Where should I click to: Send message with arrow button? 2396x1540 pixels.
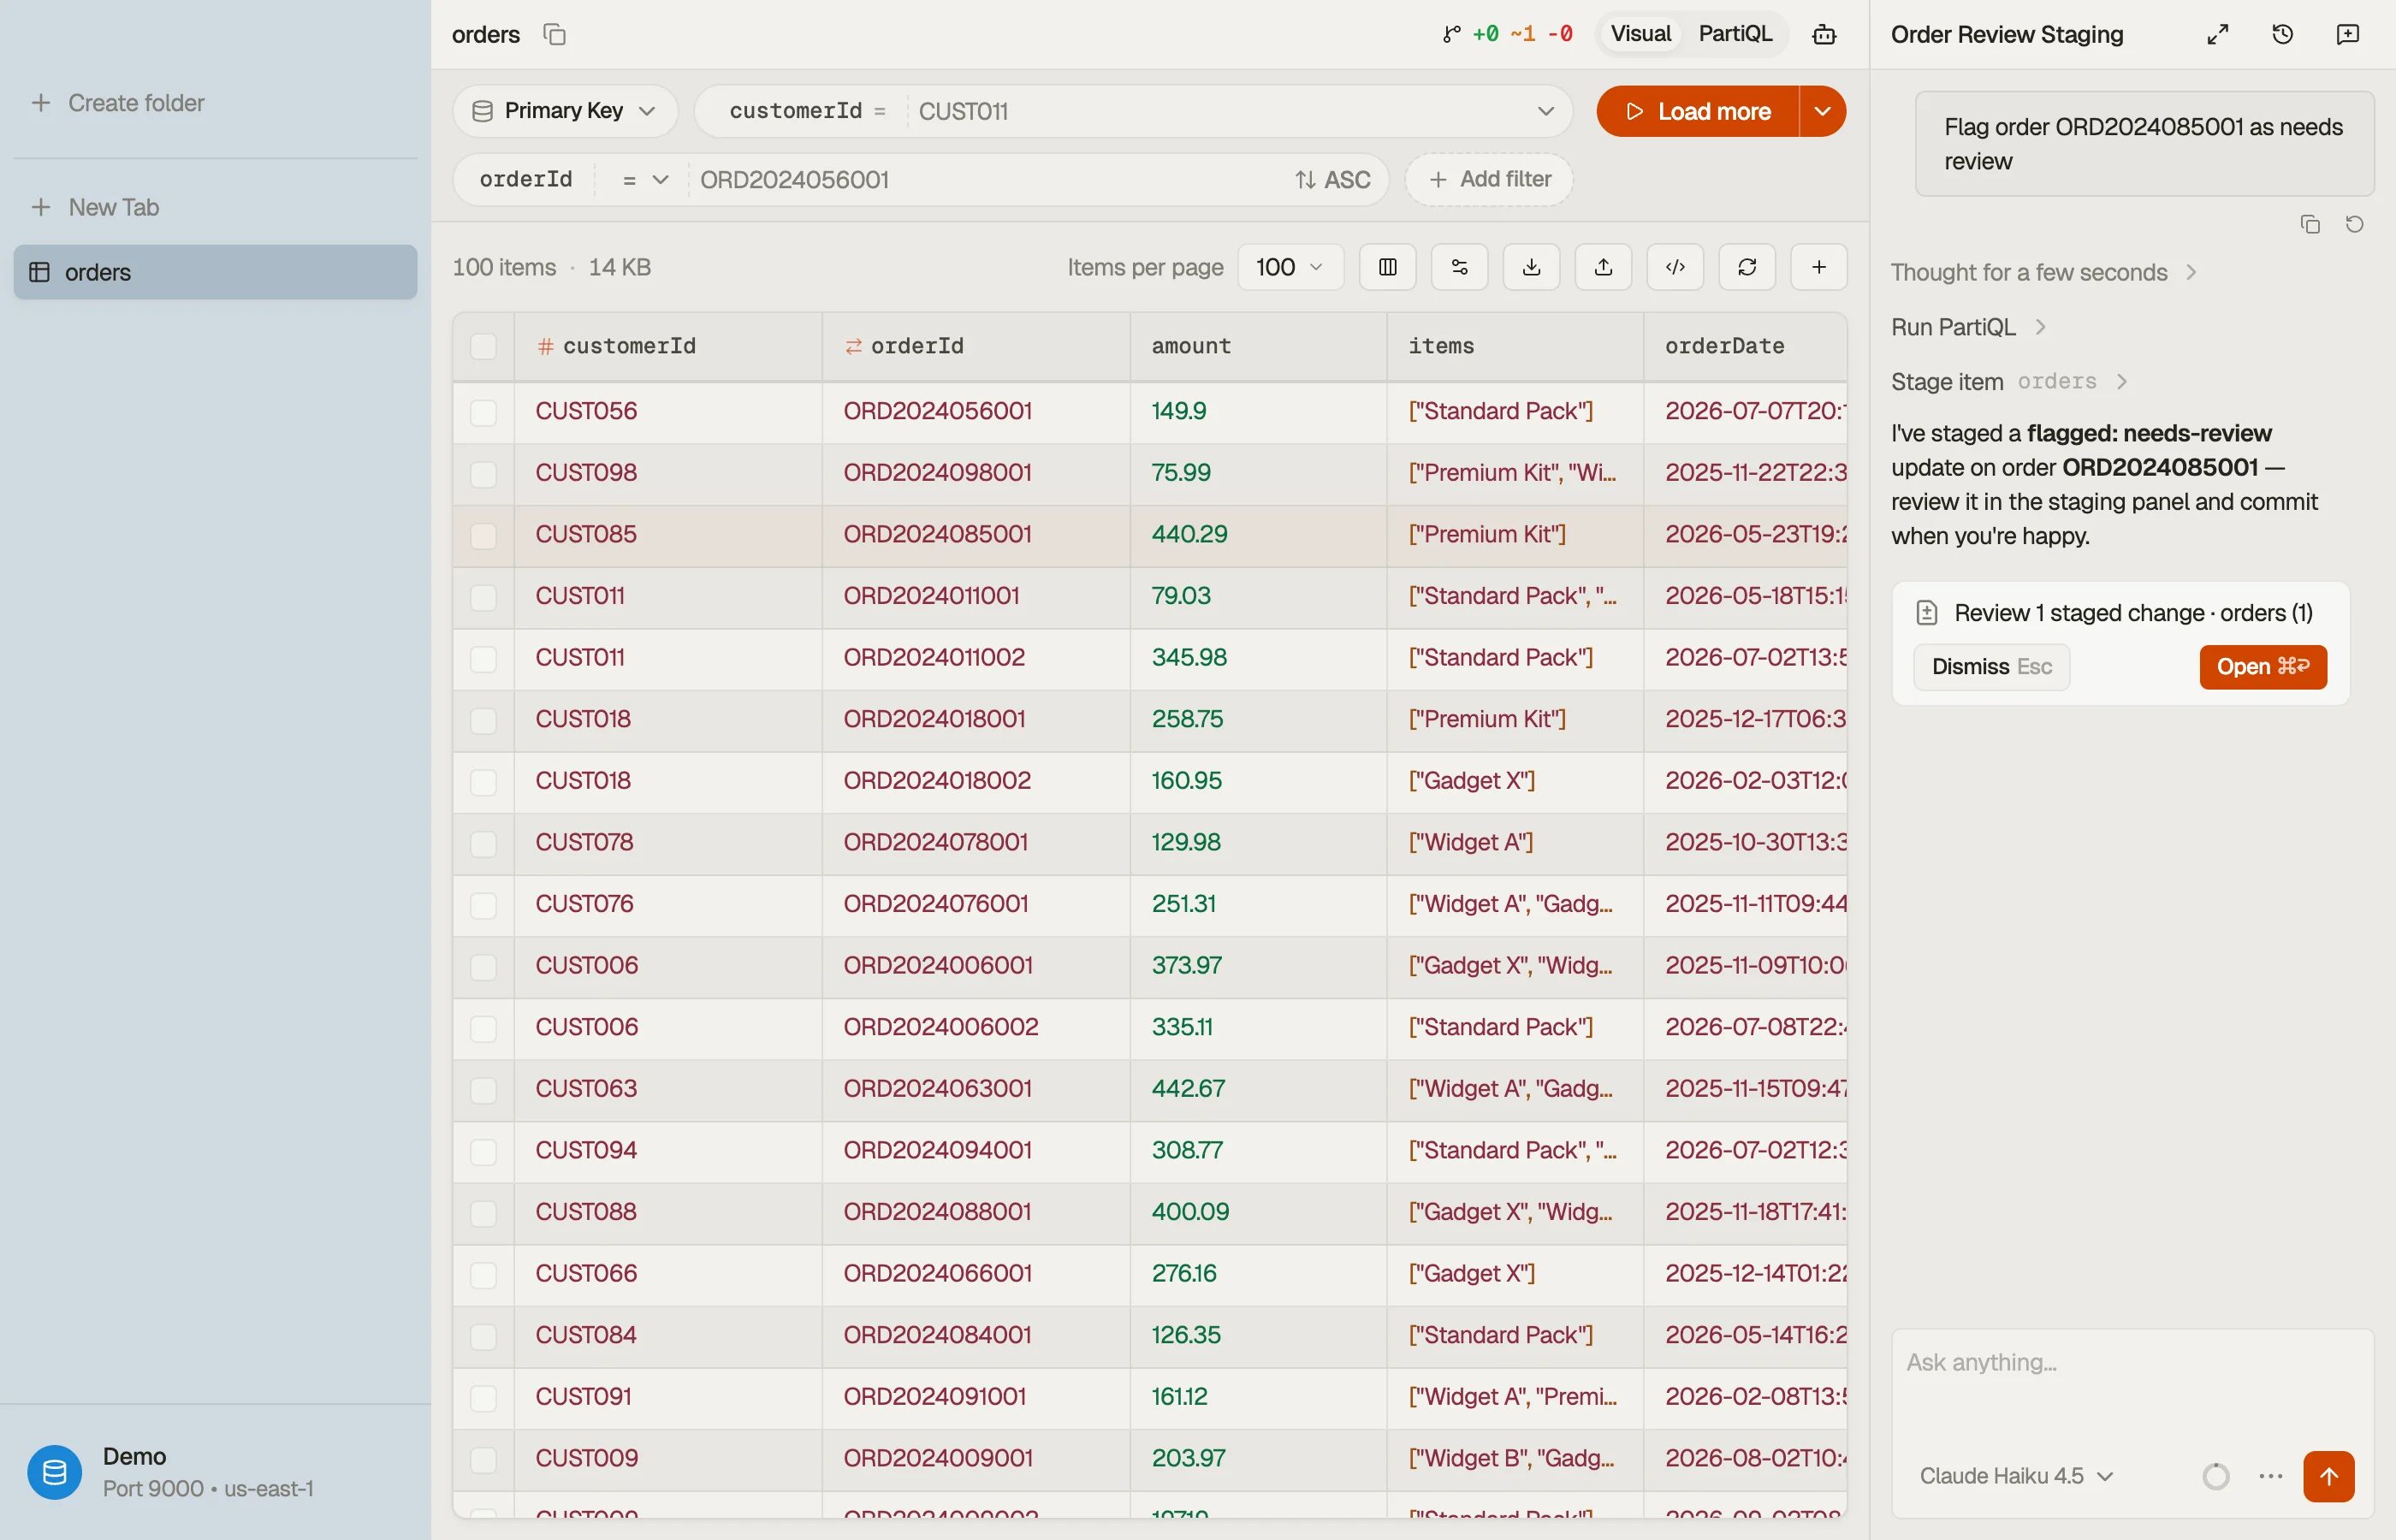coord(2329,1476)
